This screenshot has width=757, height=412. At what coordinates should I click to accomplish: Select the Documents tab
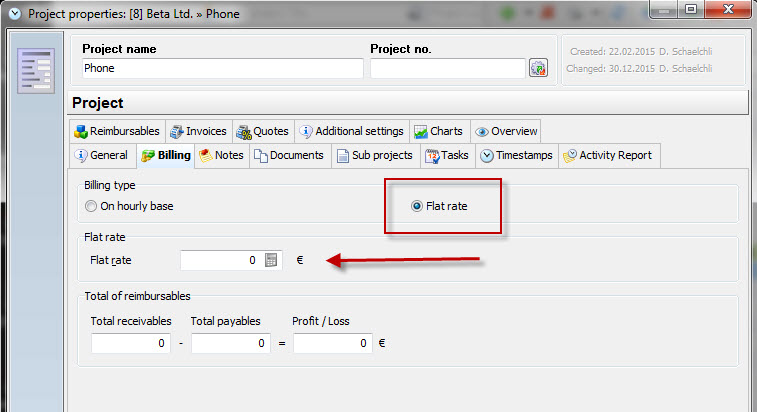[288, 155]
